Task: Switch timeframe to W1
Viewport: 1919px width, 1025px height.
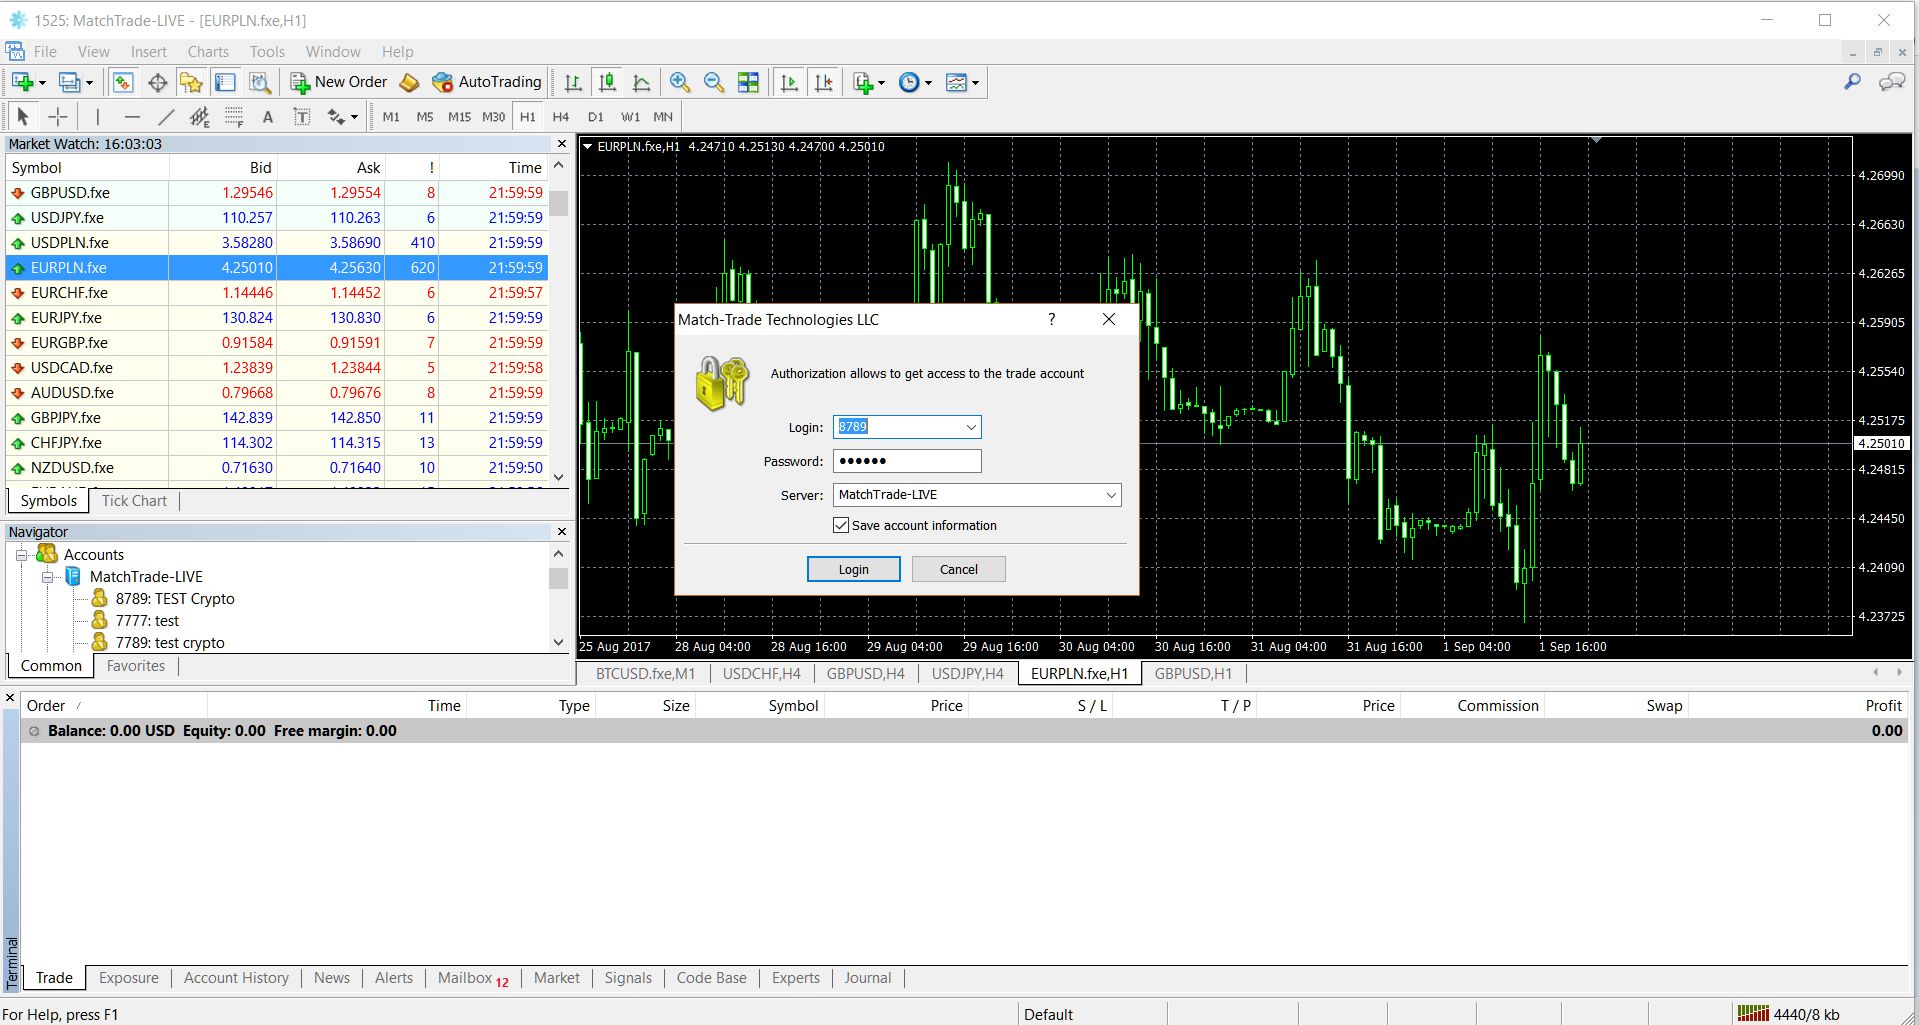Action: tap(630, 116)
